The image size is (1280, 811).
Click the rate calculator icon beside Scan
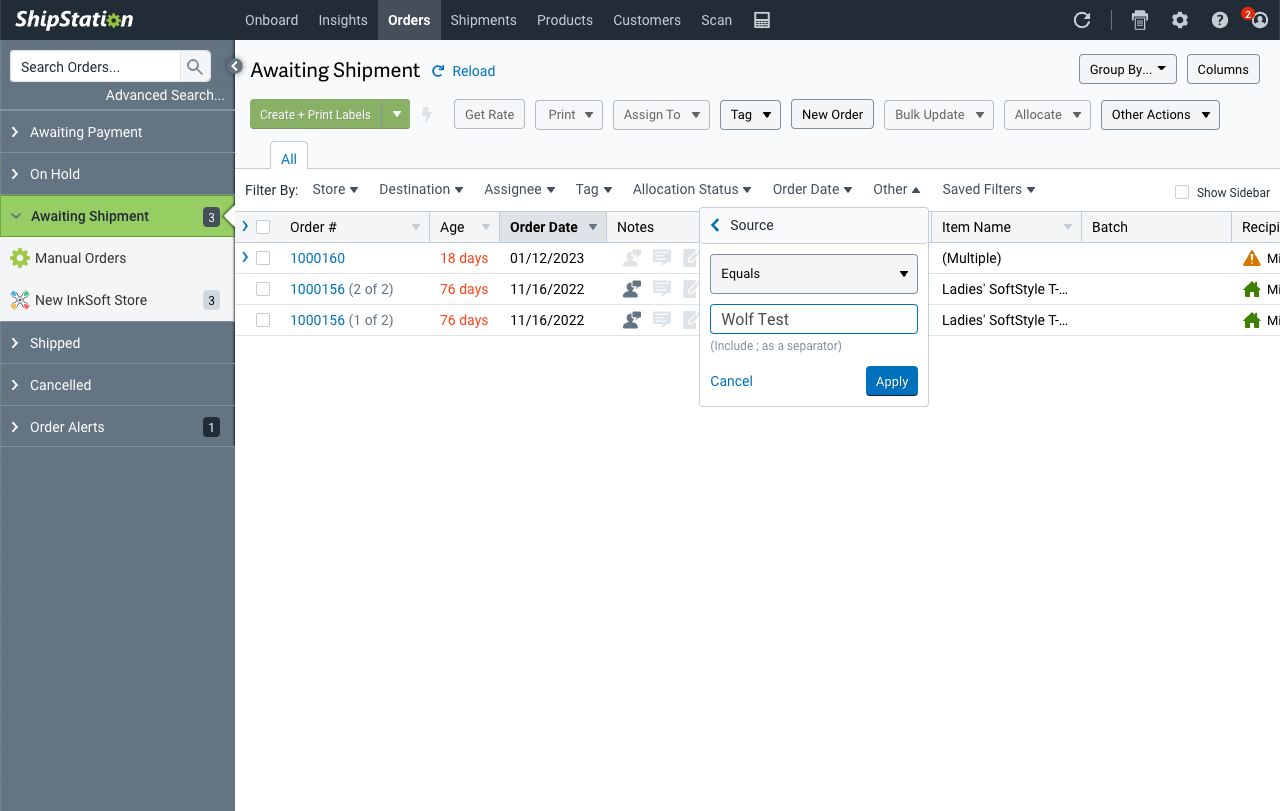point(761,19)
